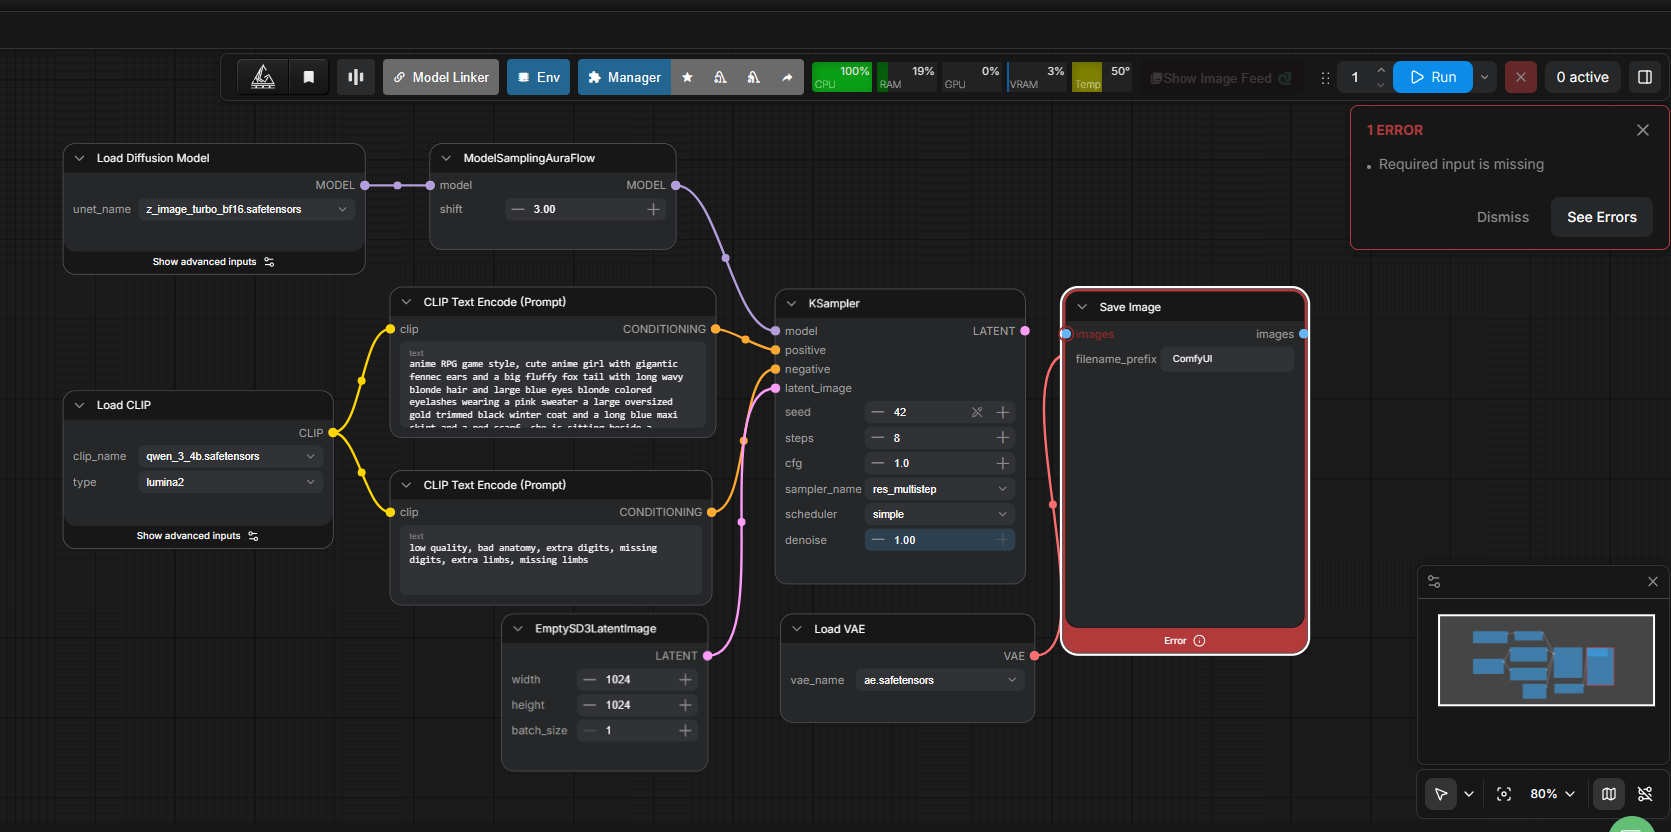The height and width of the screenshot is (832, 1671).
Task: Select the pointer cursor mode tool
Action: coord(1441,794)
